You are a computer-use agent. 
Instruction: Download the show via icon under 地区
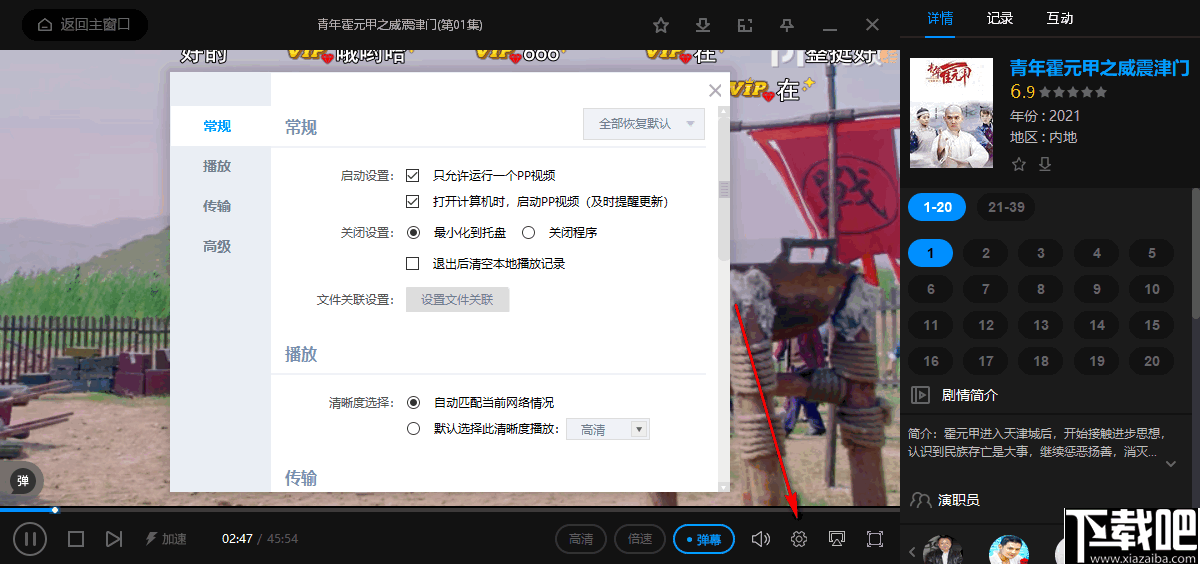pos(1045,164)
